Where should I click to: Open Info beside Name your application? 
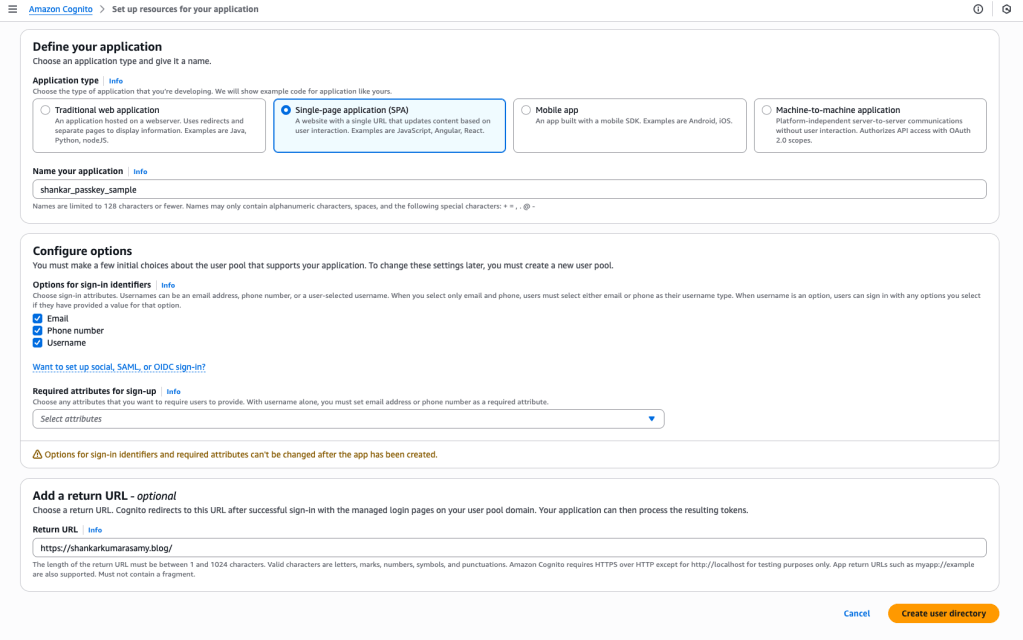[140, 172]
